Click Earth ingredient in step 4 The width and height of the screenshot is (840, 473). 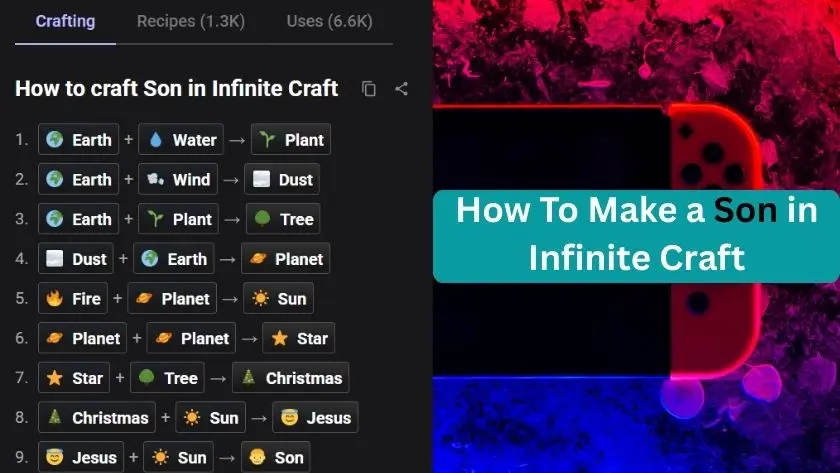(x=174, y=258)
